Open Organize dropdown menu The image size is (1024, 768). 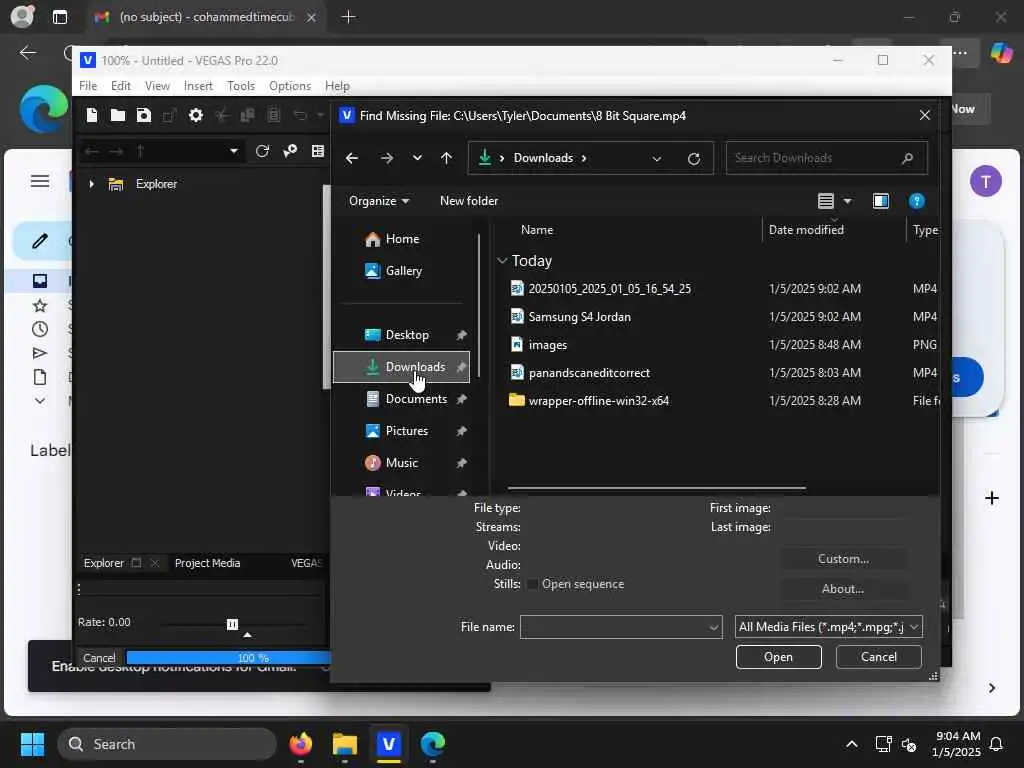[x=379, y=201]
